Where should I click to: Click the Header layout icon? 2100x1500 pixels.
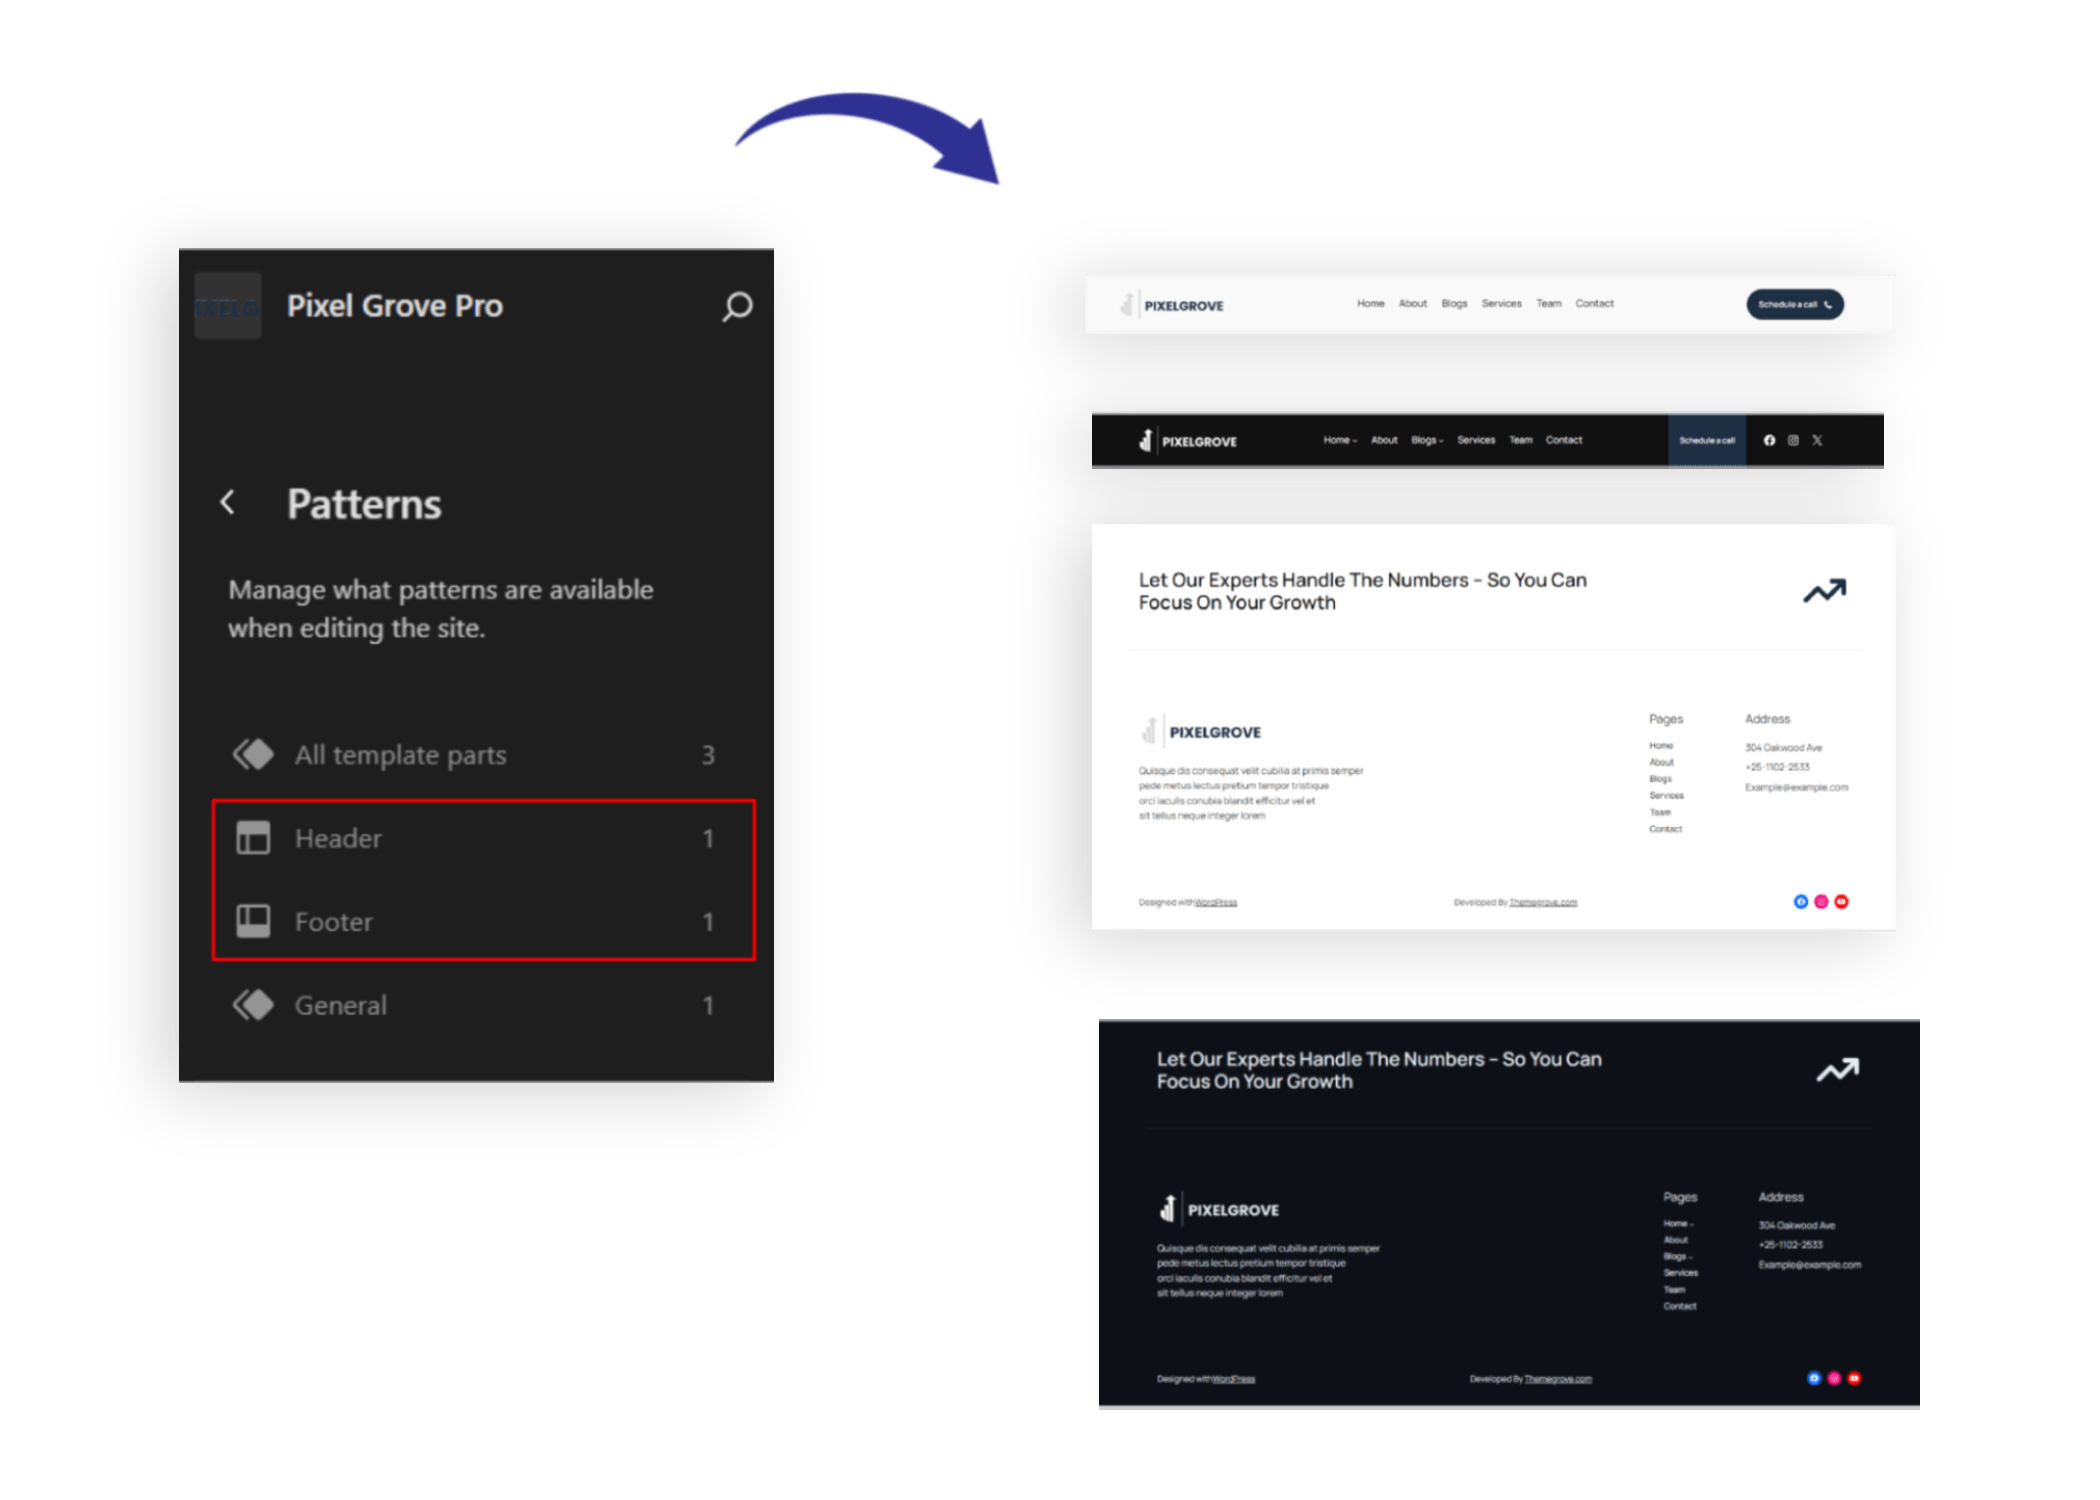pos(253,838)
